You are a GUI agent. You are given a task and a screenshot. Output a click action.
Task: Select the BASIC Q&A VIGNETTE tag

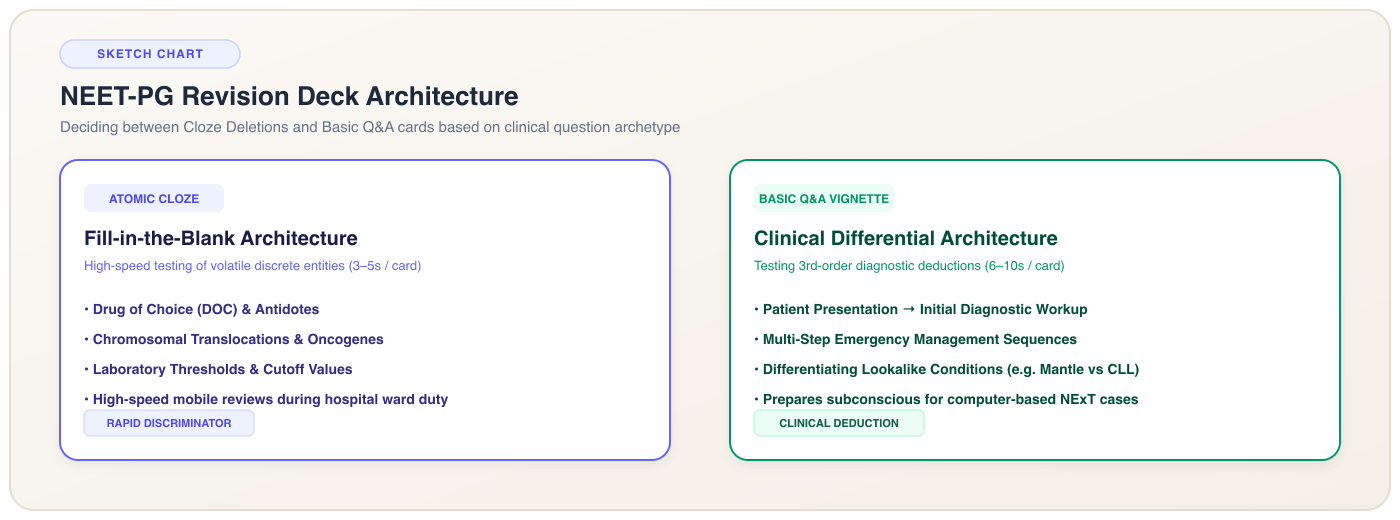coord(824,198)
